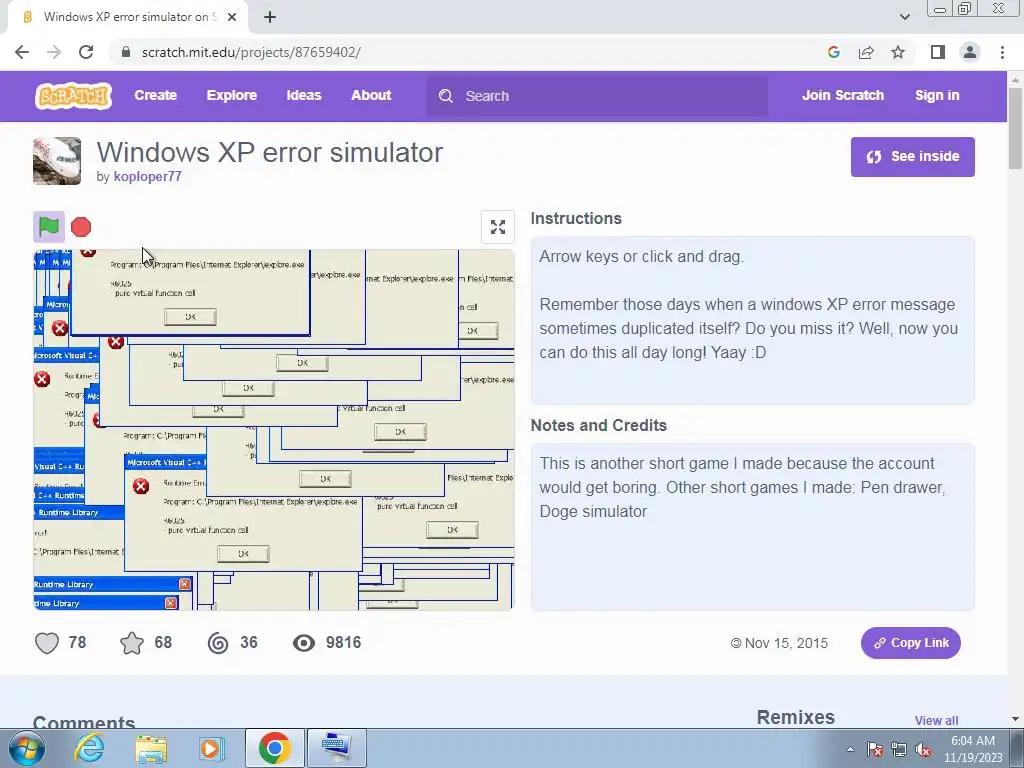The width and height of the screenshot is (1024, 768).
Task: Open Internet Explorer from taskbar
Action: (x=89, y=748)
